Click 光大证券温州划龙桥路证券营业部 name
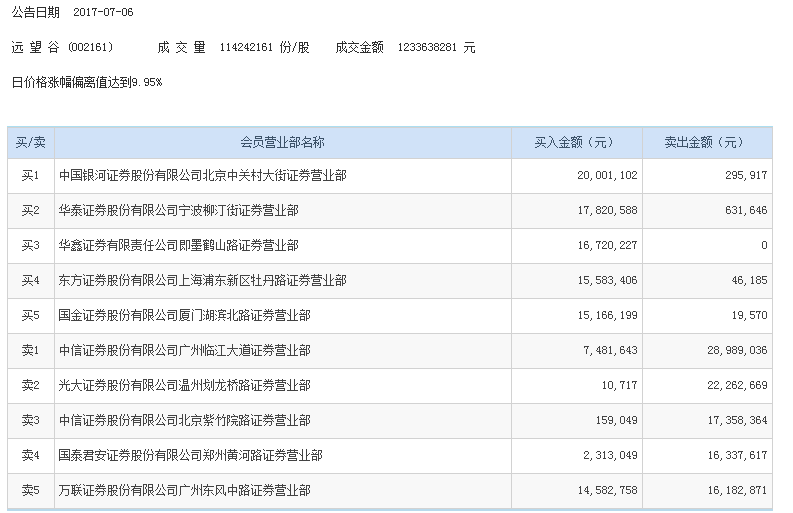Image resolution: width=793 pixels, height=513 pixels. (x=185, y=386)
